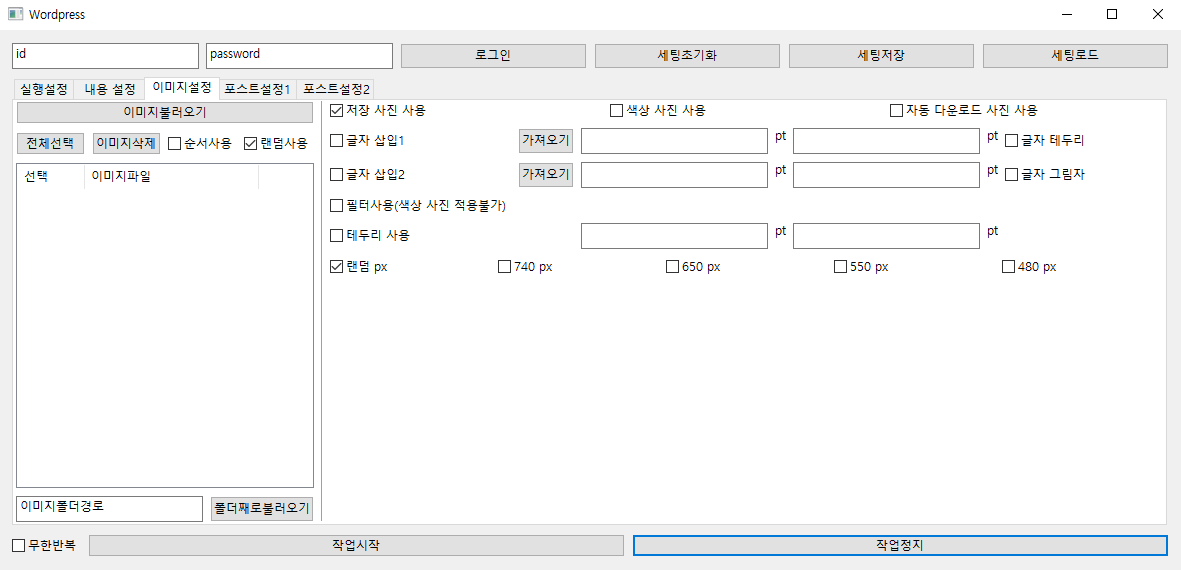Start the job with 작업시작 button
The width and height of the screenshot is (1181, 570).
point(356,546)
